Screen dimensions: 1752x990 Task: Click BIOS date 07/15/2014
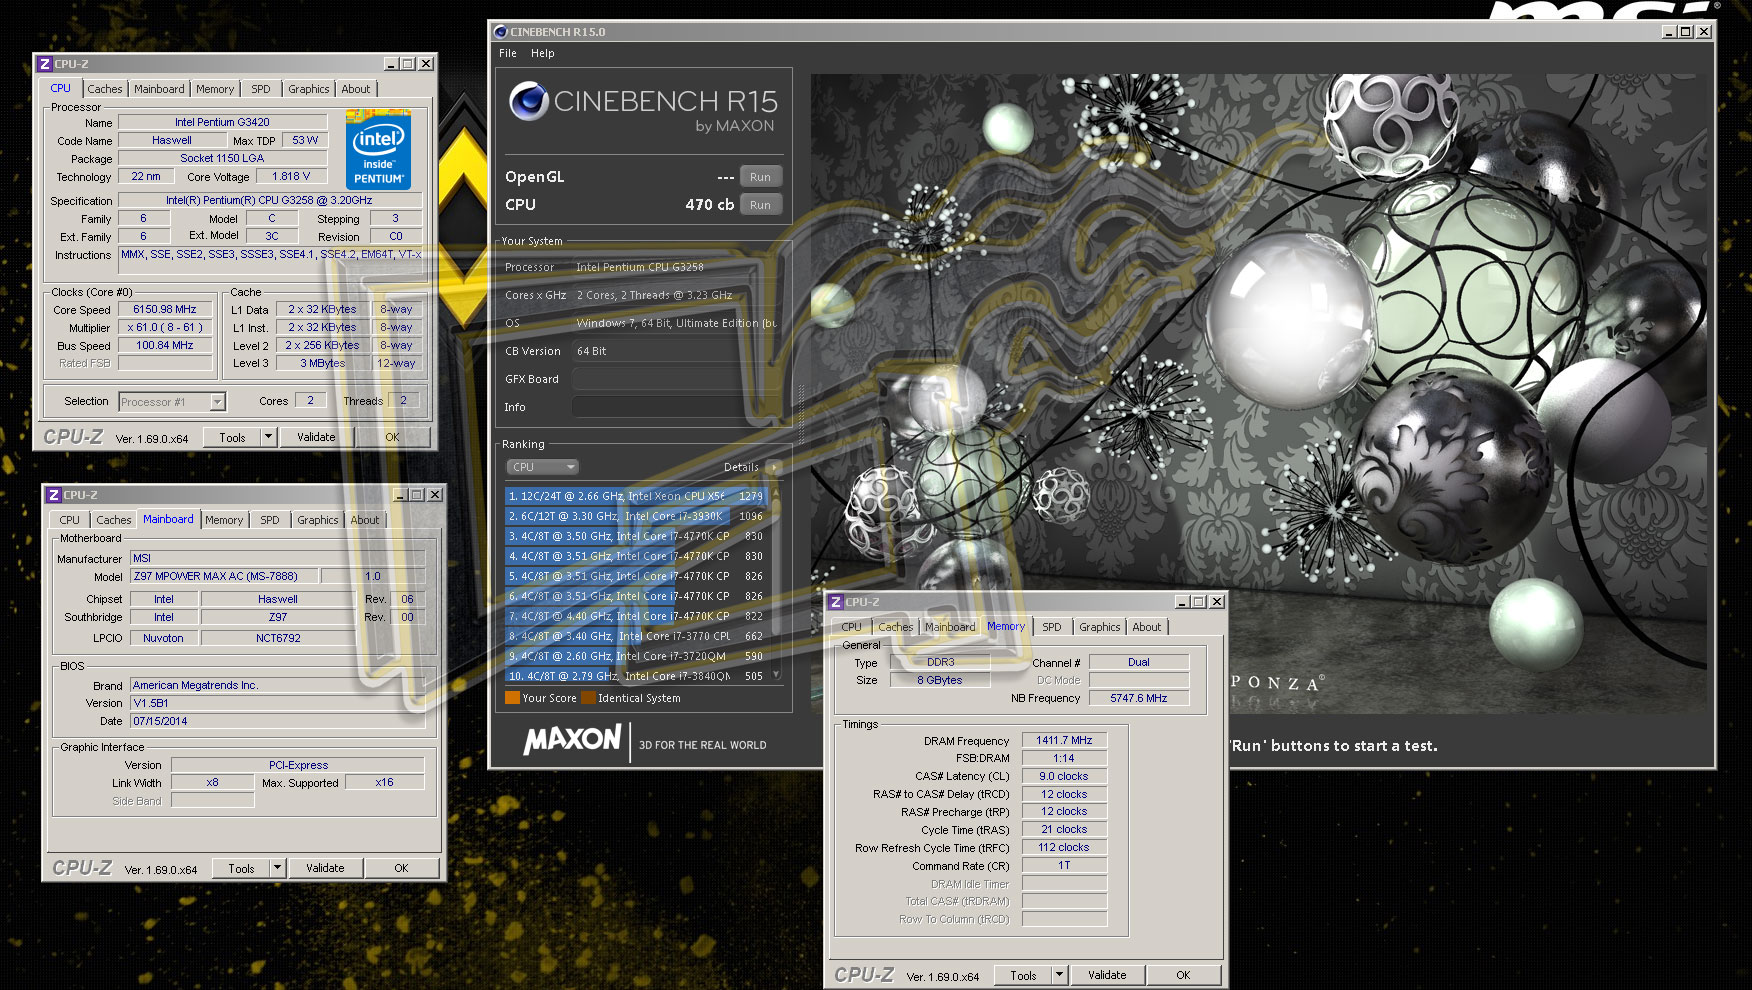point(278,721)
